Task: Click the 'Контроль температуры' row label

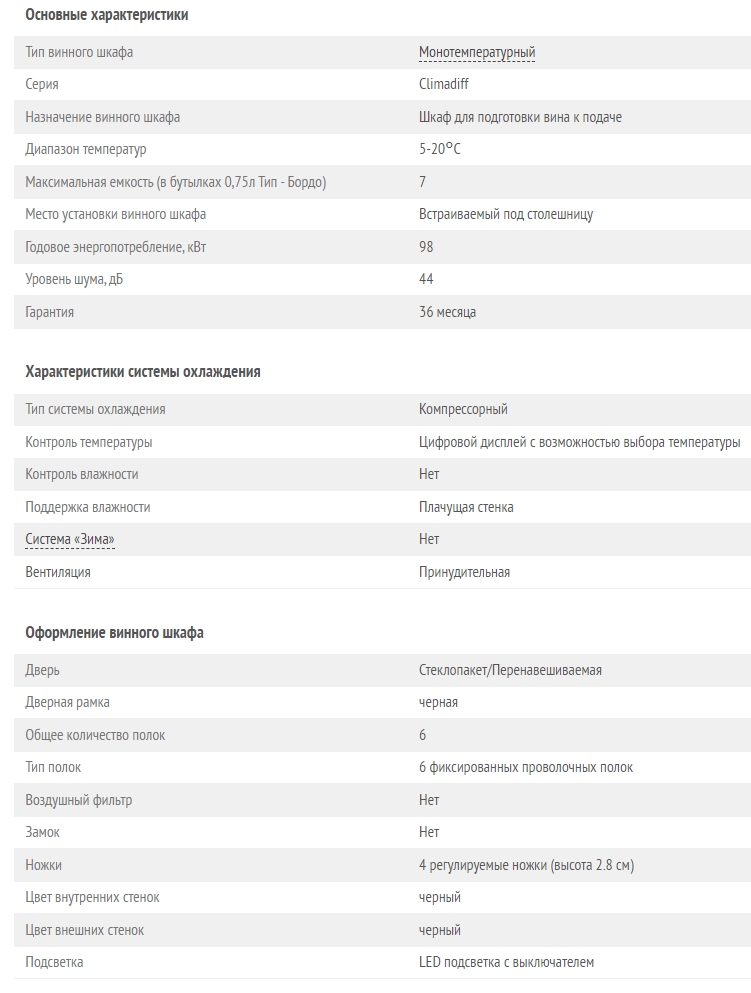Action: click(x=89, y=442)
